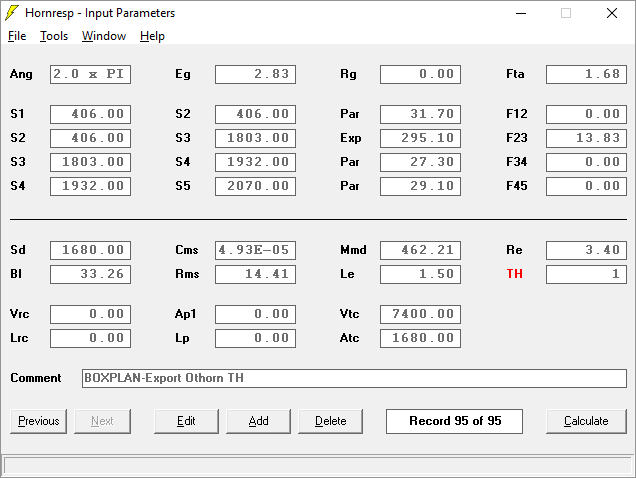636x478 pixels.
Task: Select the F23 field with 13.83
Action: tap(587, 138)
